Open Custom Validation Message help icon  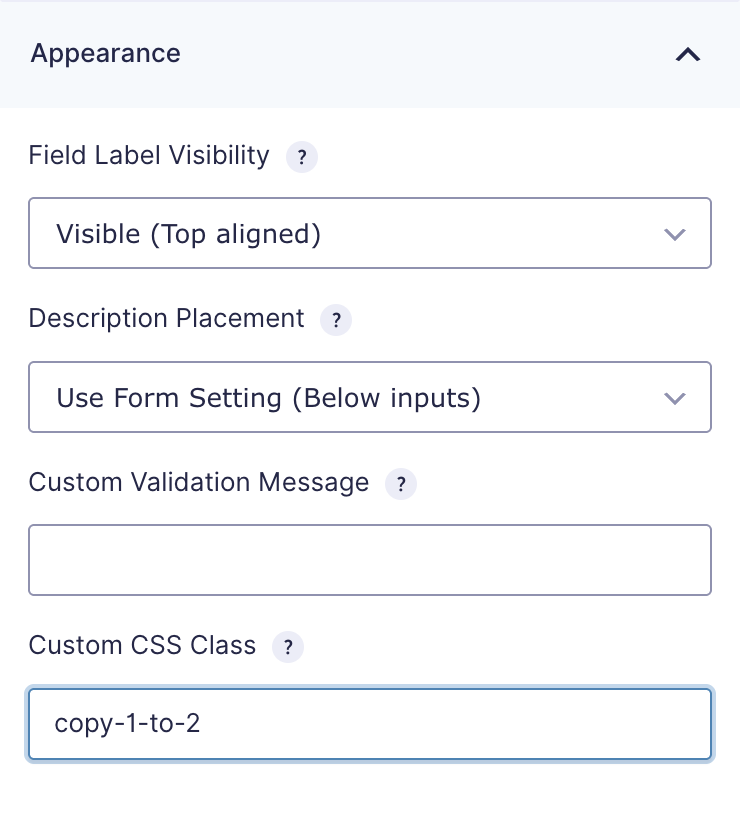pyautogui.click(x=401, y=484)
